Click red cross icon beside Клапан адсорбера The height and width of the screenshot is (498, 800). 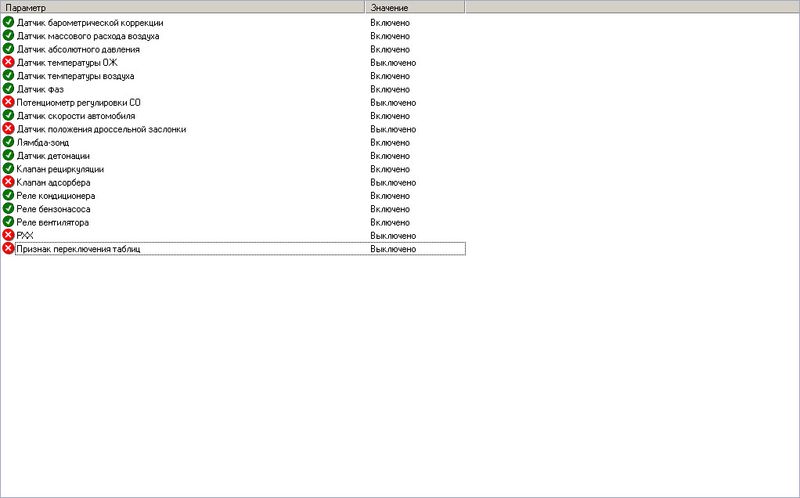click(x=8, y=182)
